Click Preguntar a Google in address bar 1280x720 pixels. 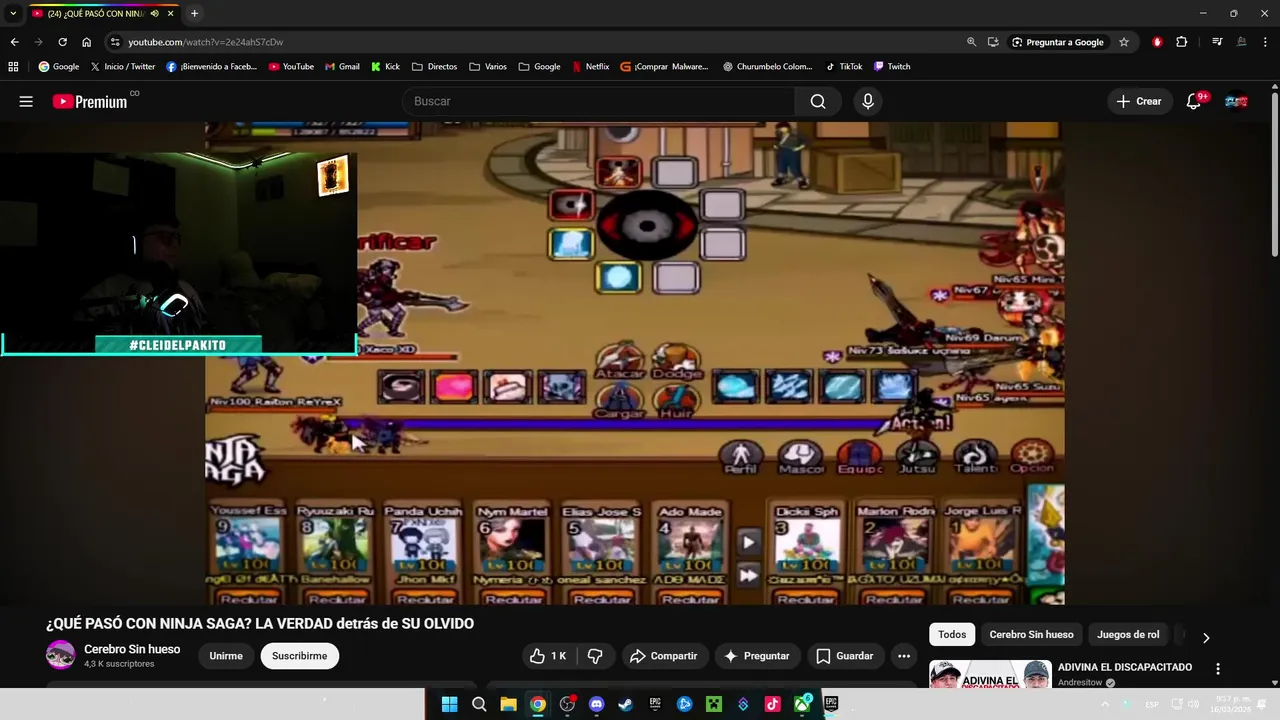click(1058, 42)
